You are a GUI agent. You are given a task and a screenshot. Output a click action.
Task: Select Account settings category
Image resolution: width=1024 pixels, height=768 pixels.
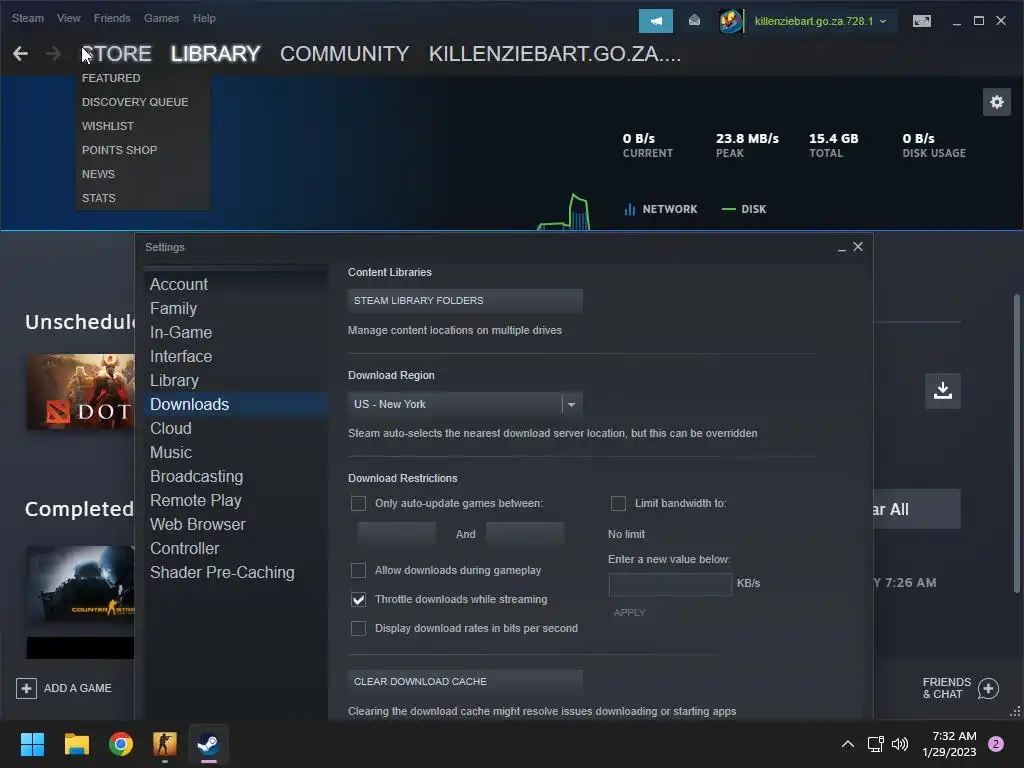(179, 285)
